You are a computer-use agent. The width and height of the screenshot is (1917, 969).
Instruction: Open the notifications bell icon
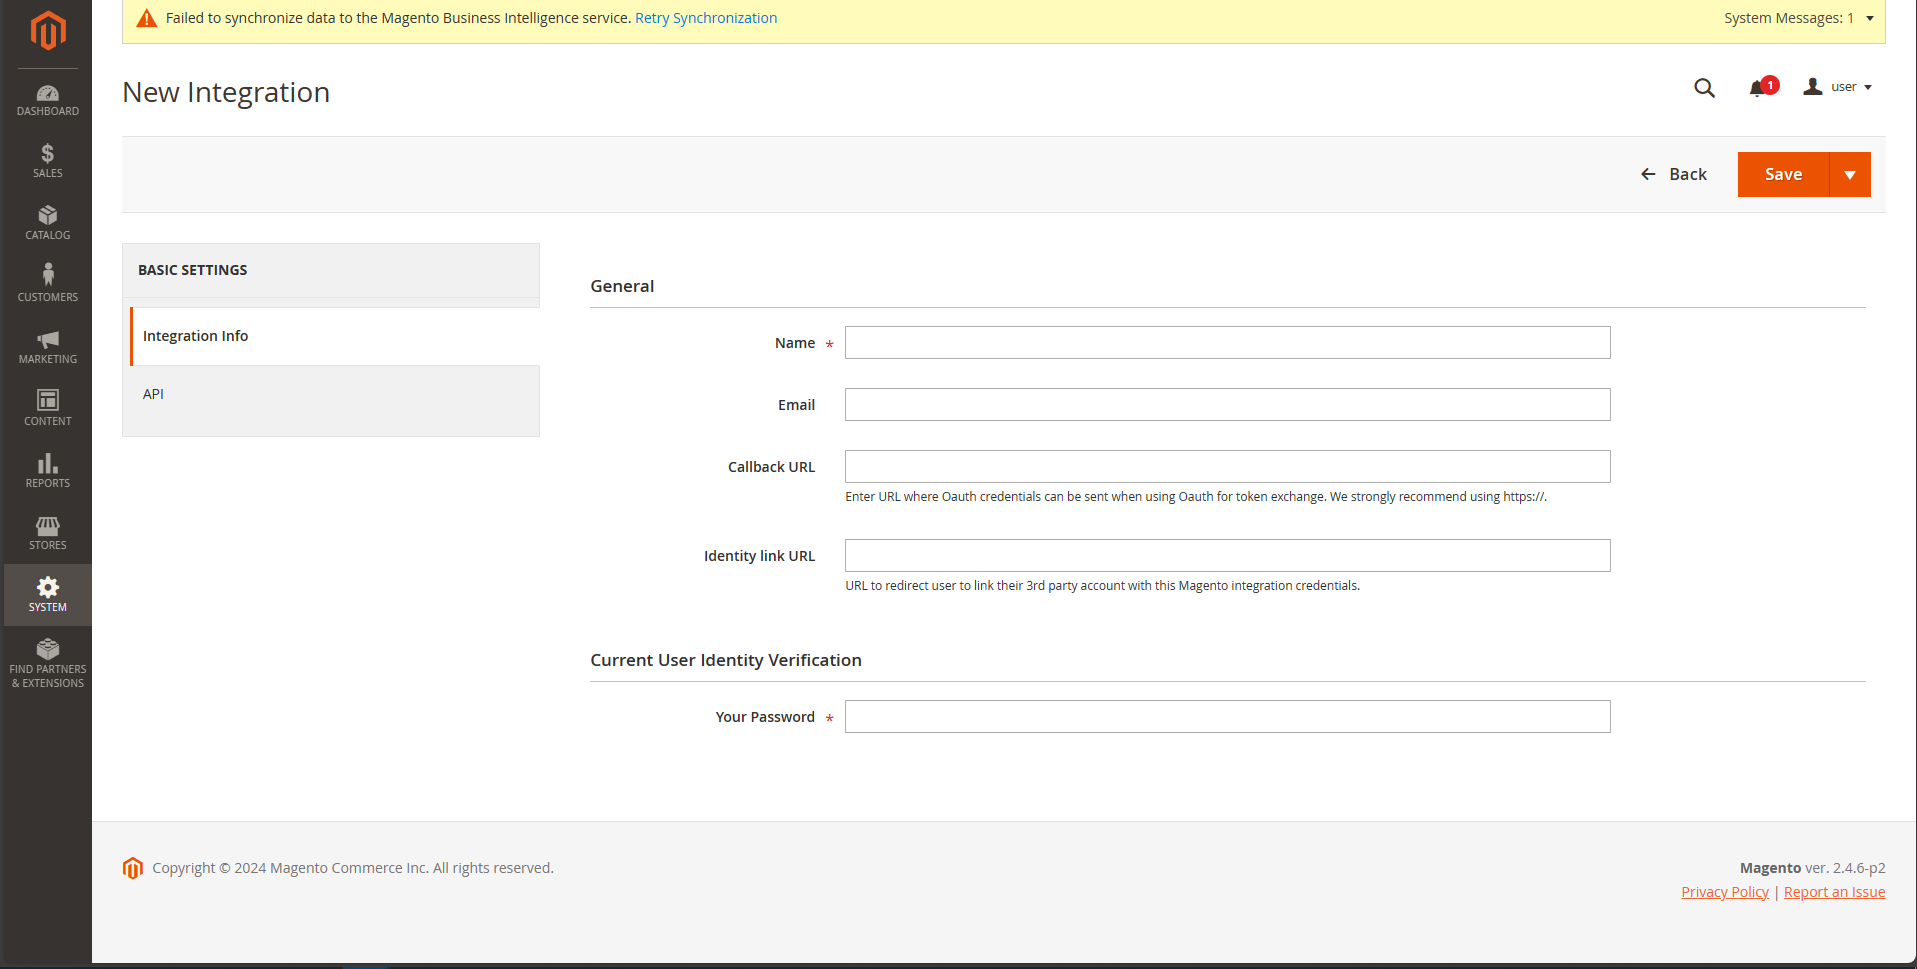click(x=1757, y=88)
